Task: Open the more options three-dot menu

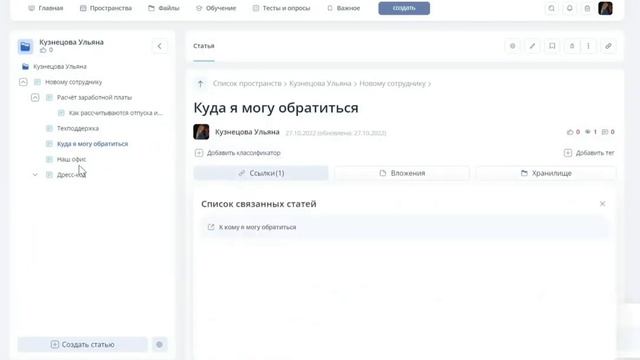Action: coord(588,46)
